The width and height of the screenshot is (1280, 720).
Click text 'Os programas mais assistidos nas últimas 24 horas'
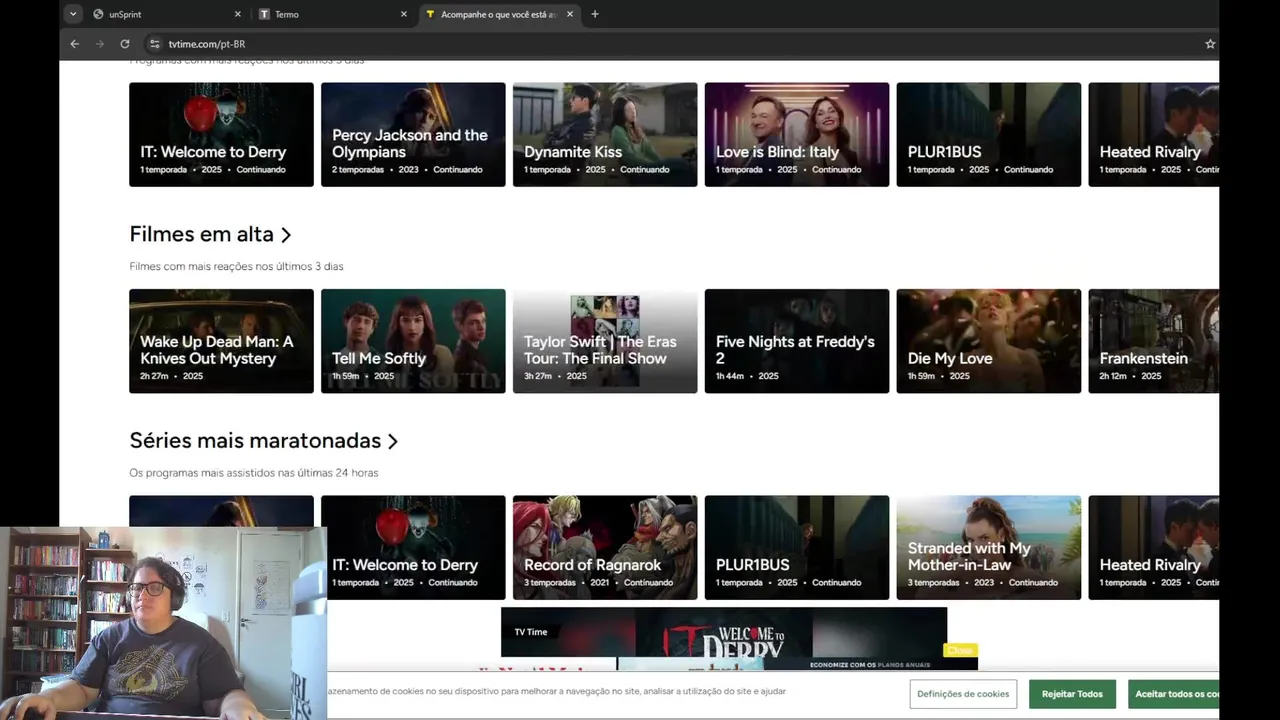[254, 473]
